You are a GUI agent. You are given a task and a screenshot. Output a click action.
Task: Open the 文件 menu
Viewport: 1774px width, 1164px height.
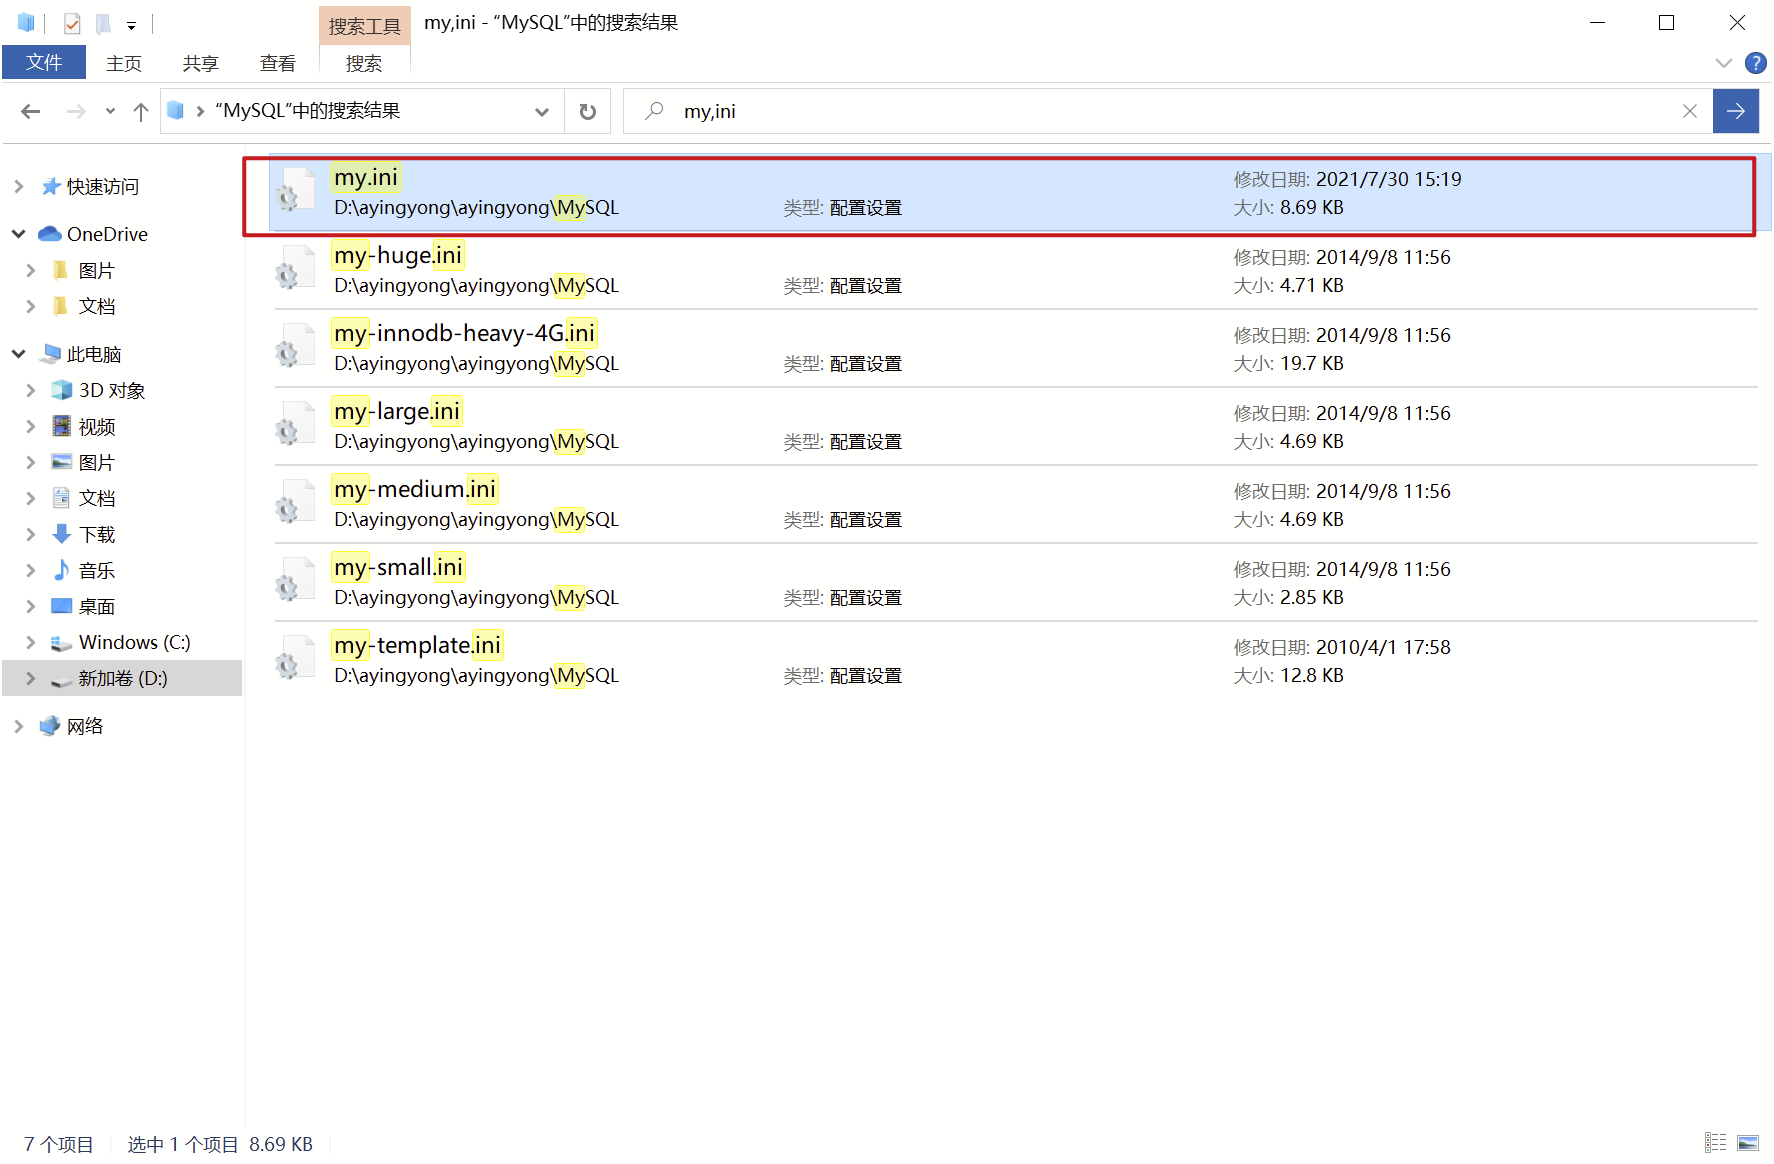[x=44, y=63]
